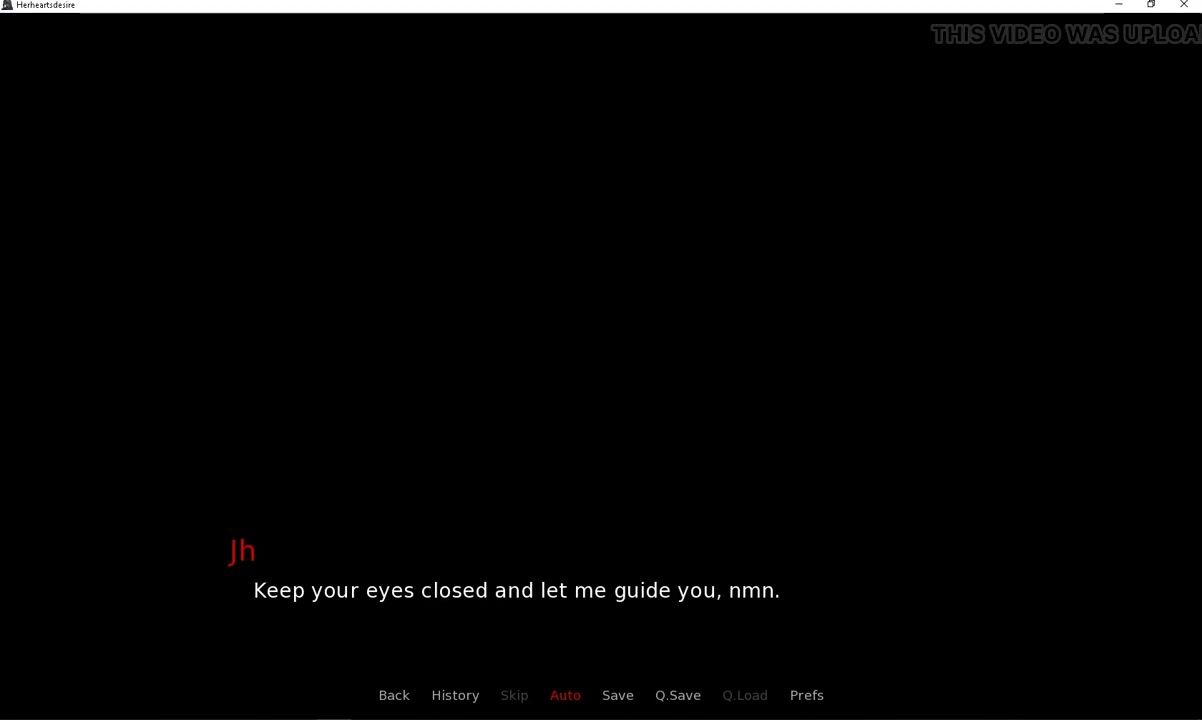Quick save with Q.Save

[x=678, y=695]
